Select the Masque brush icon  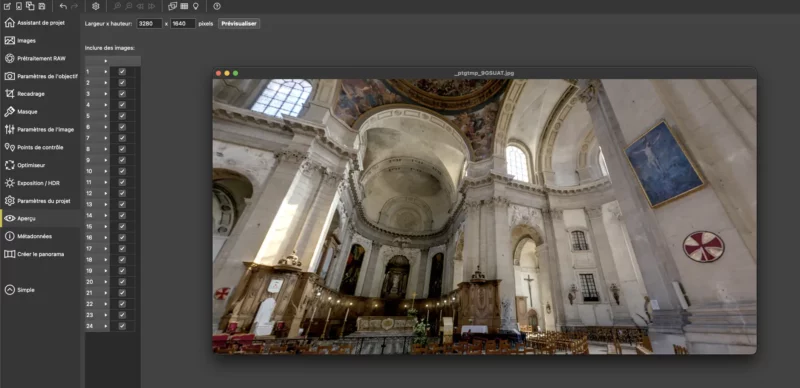(x=9, y=111)
